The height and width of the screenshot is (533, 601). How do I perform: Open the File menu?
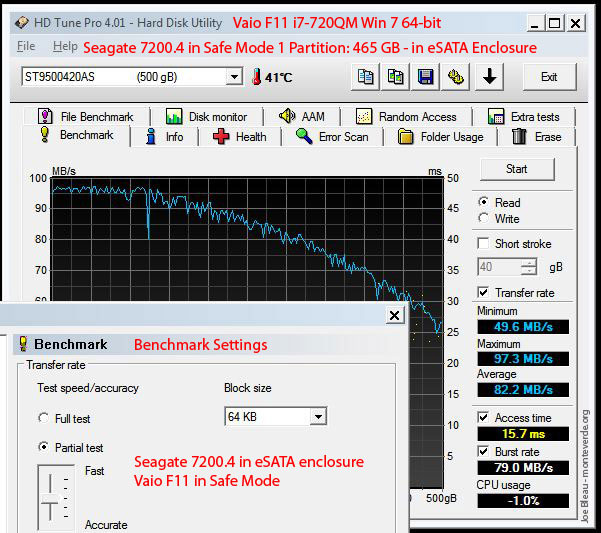[x=26, y=46]
